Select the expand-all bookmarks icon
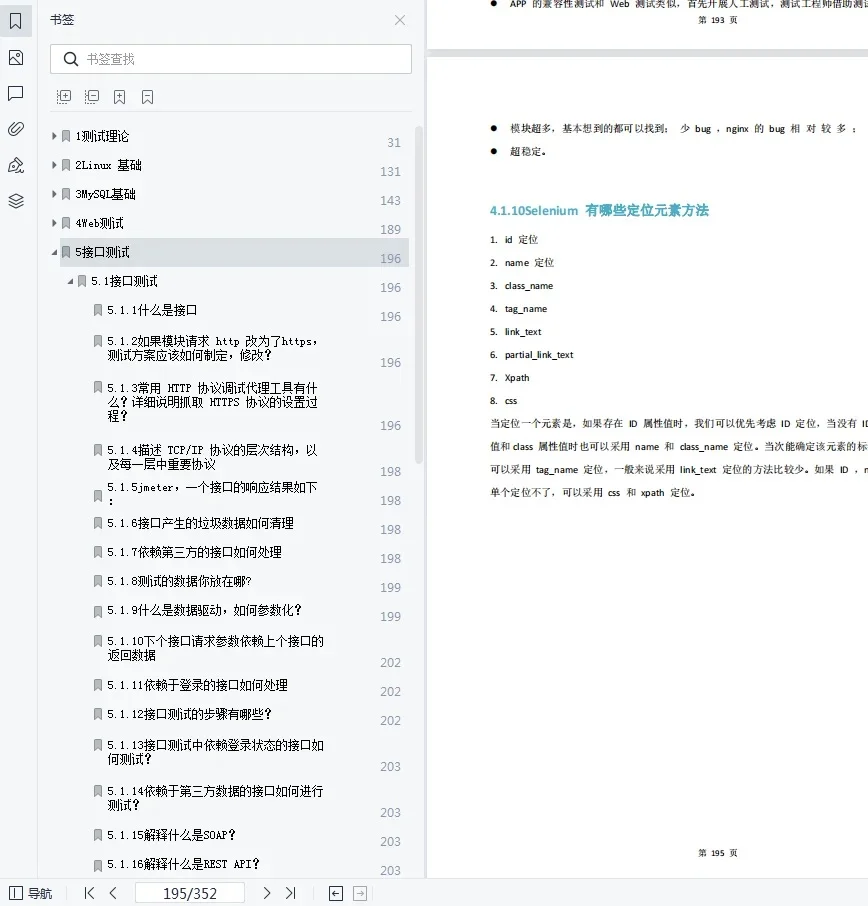868x906 pixels. pyautogui.click(x=63, y=96)
